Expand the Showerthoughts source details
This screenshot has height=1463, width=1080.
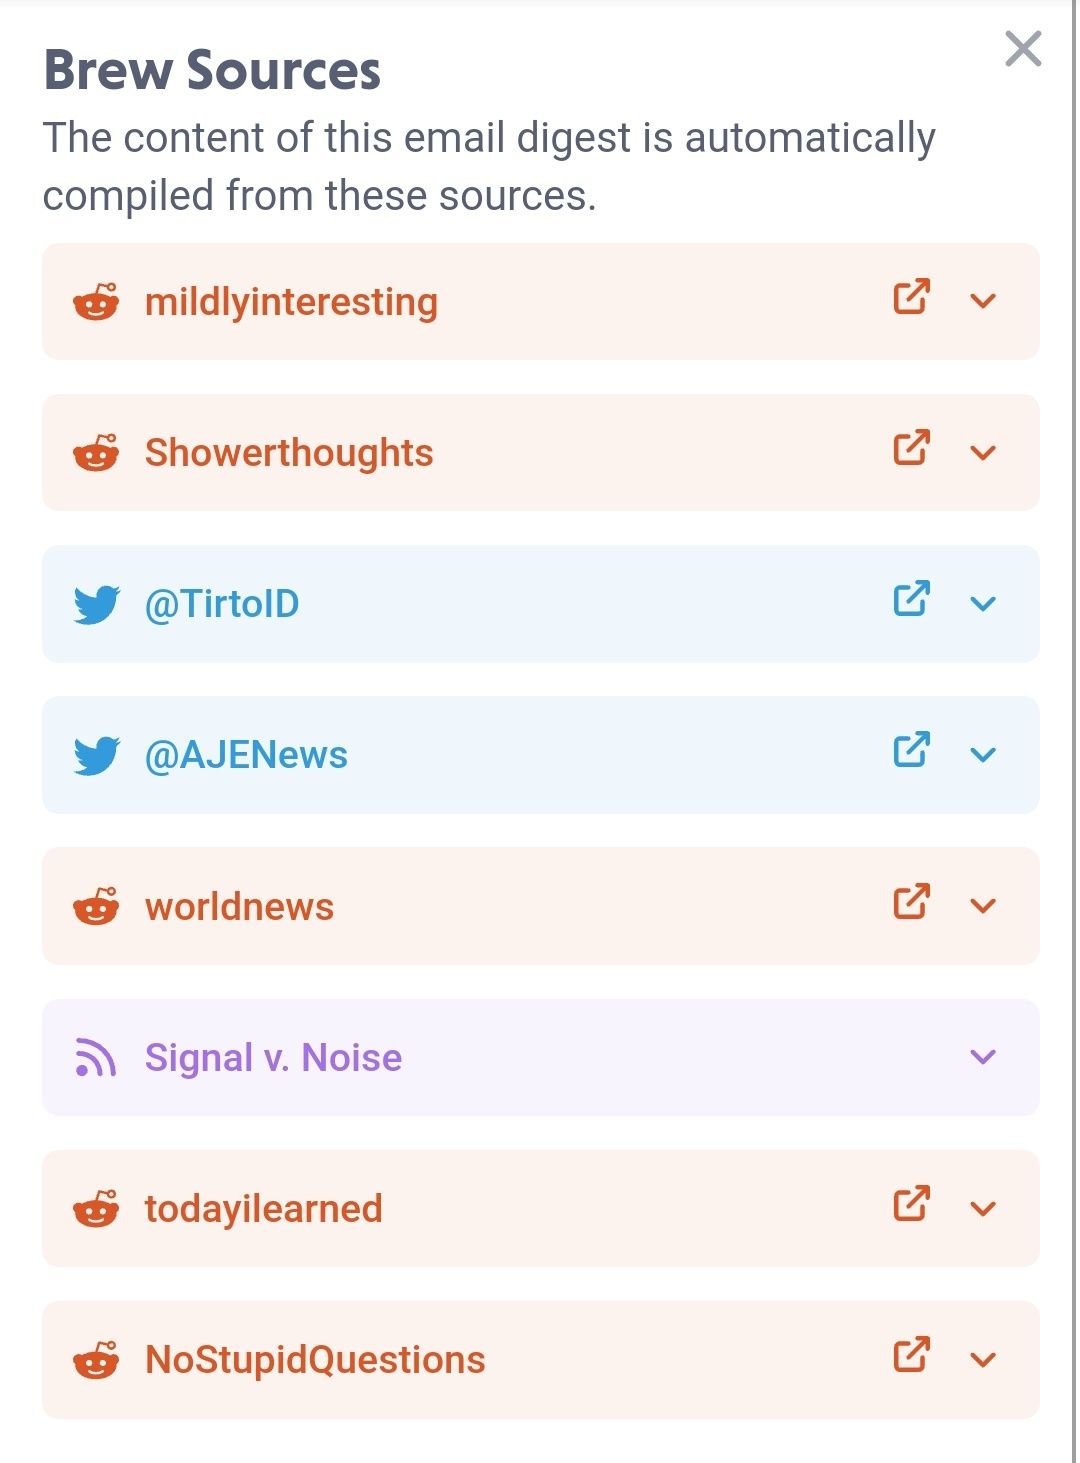[x=983, y=452]
